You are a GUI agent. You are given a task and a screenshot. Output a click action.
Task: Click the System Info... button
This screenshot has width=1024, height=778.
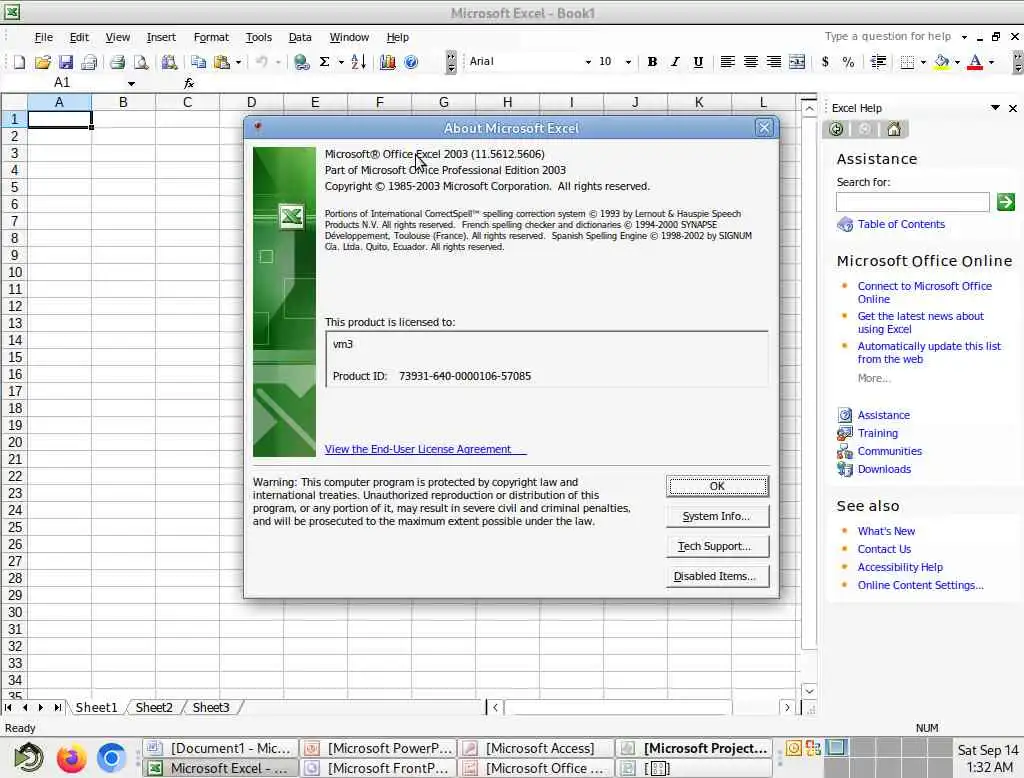click(x=717, y=516)
